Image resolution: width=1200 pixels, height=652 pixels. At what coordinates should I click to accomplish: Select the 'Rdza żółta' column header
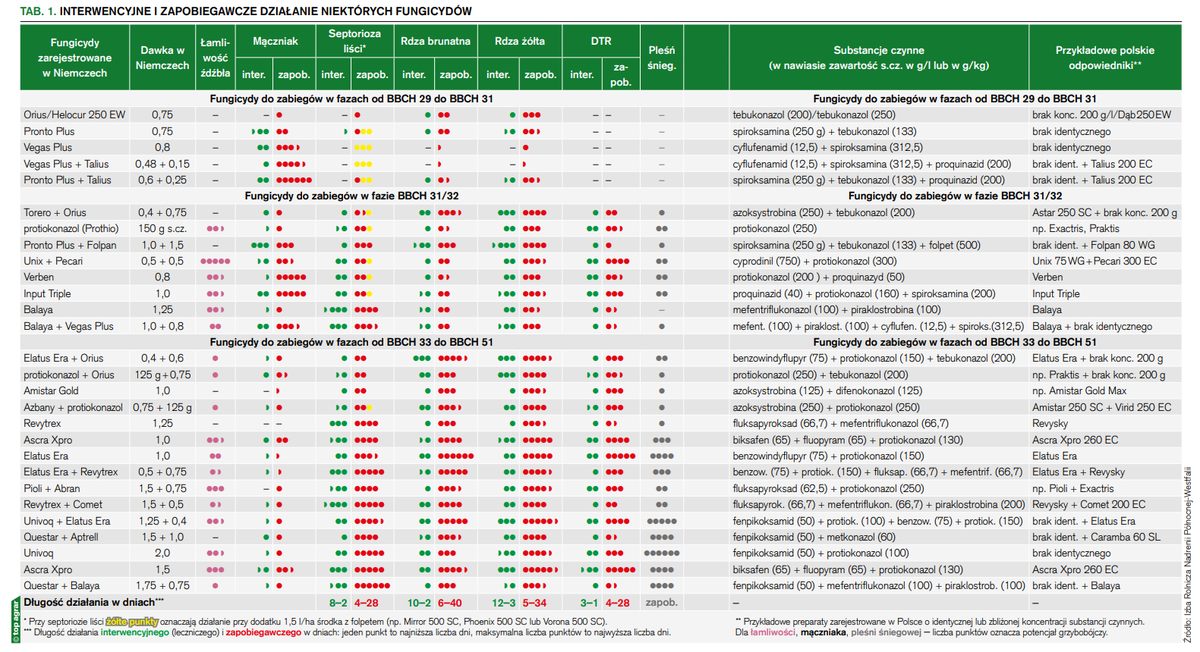(520, 43)
